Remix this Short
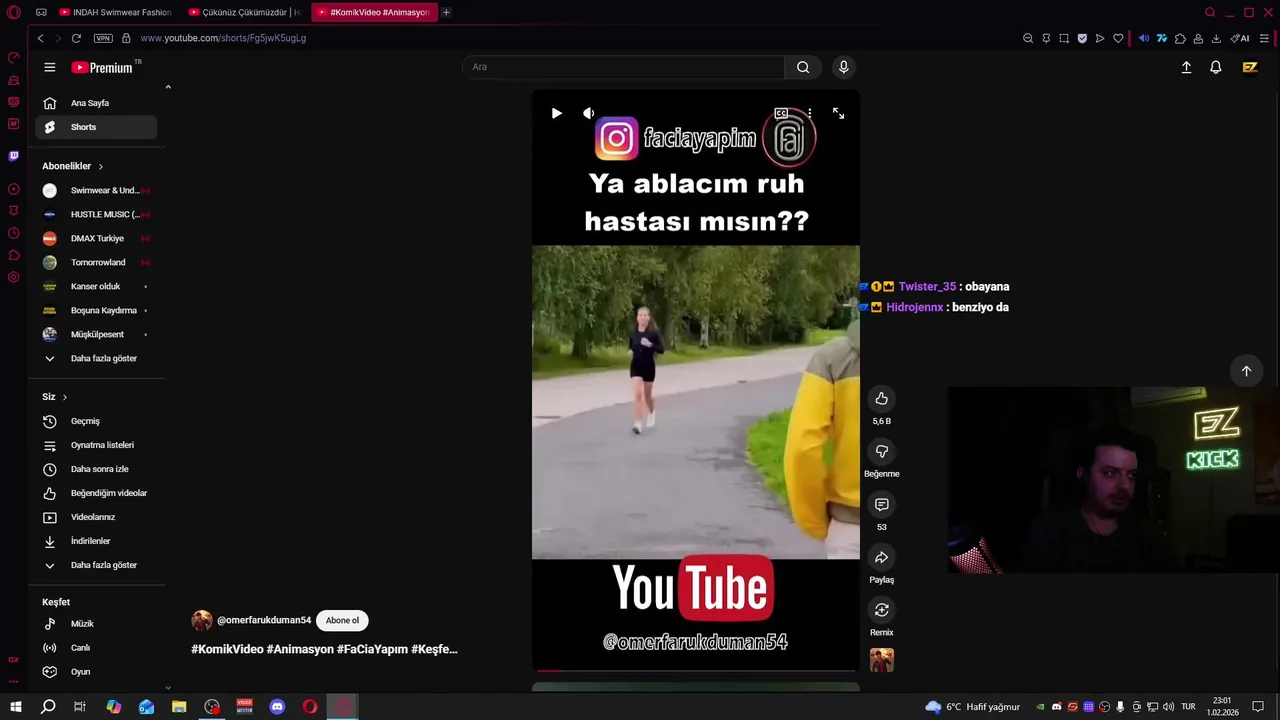This screenshot has height=720, width=1280. click(x=881, y=610)
